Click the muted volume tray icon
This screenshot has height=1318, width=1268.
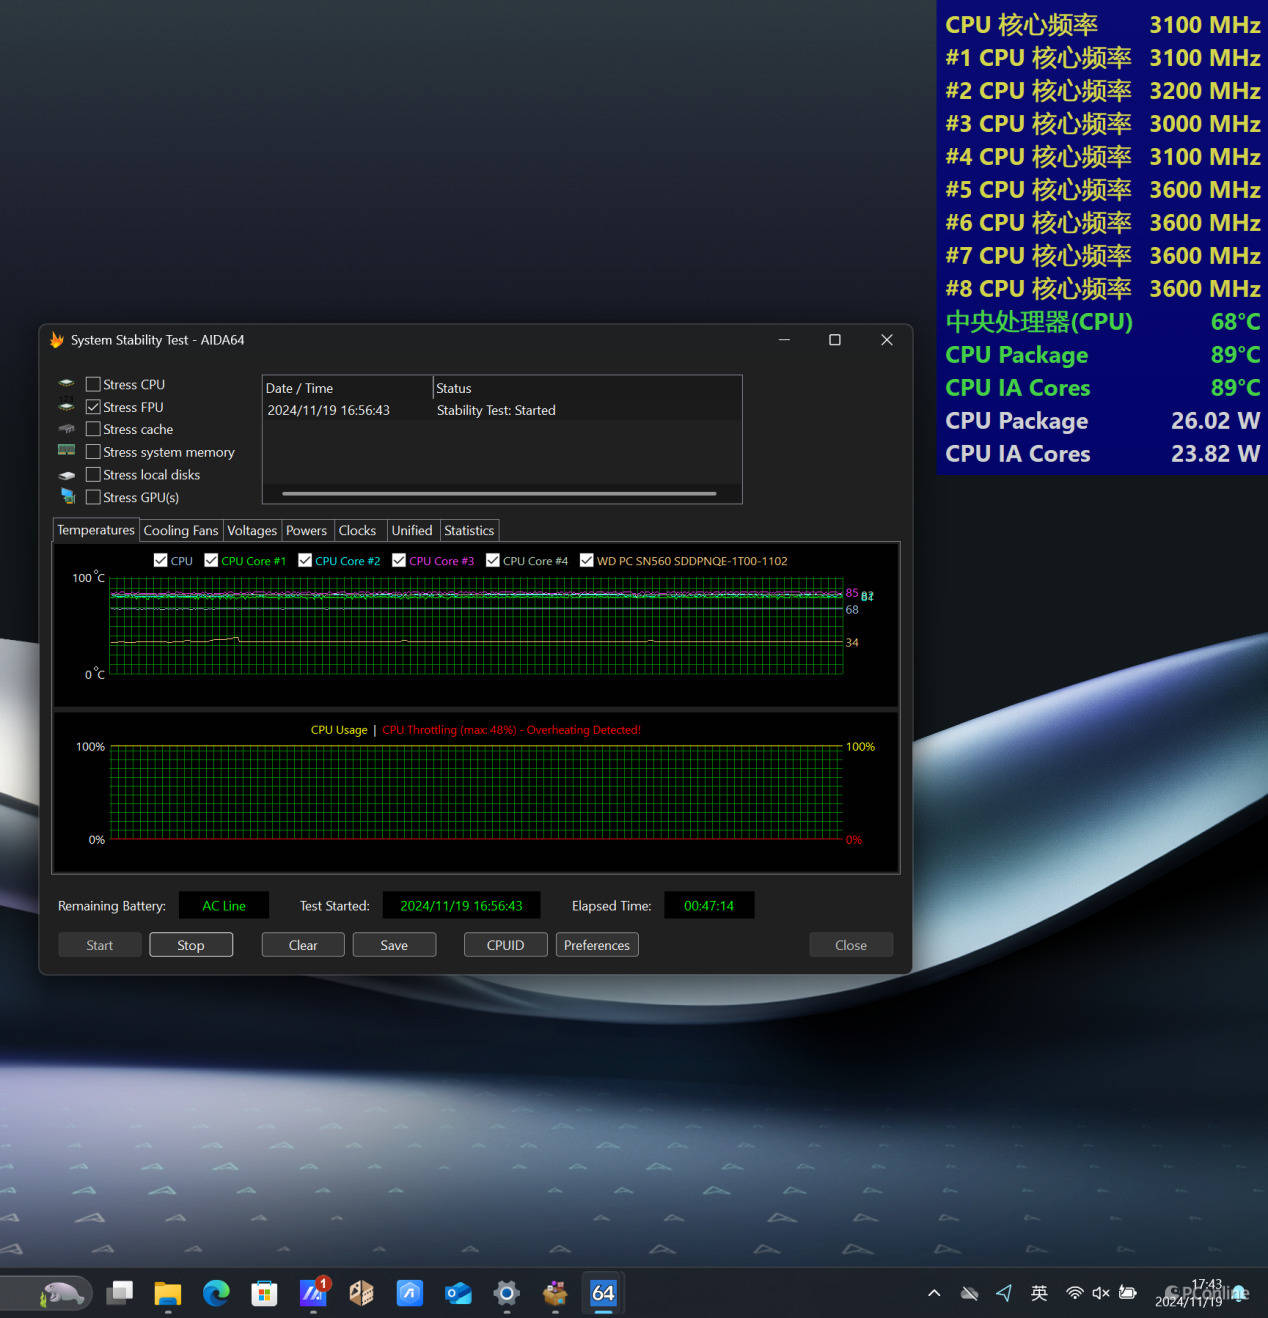pos(1101,1293)
